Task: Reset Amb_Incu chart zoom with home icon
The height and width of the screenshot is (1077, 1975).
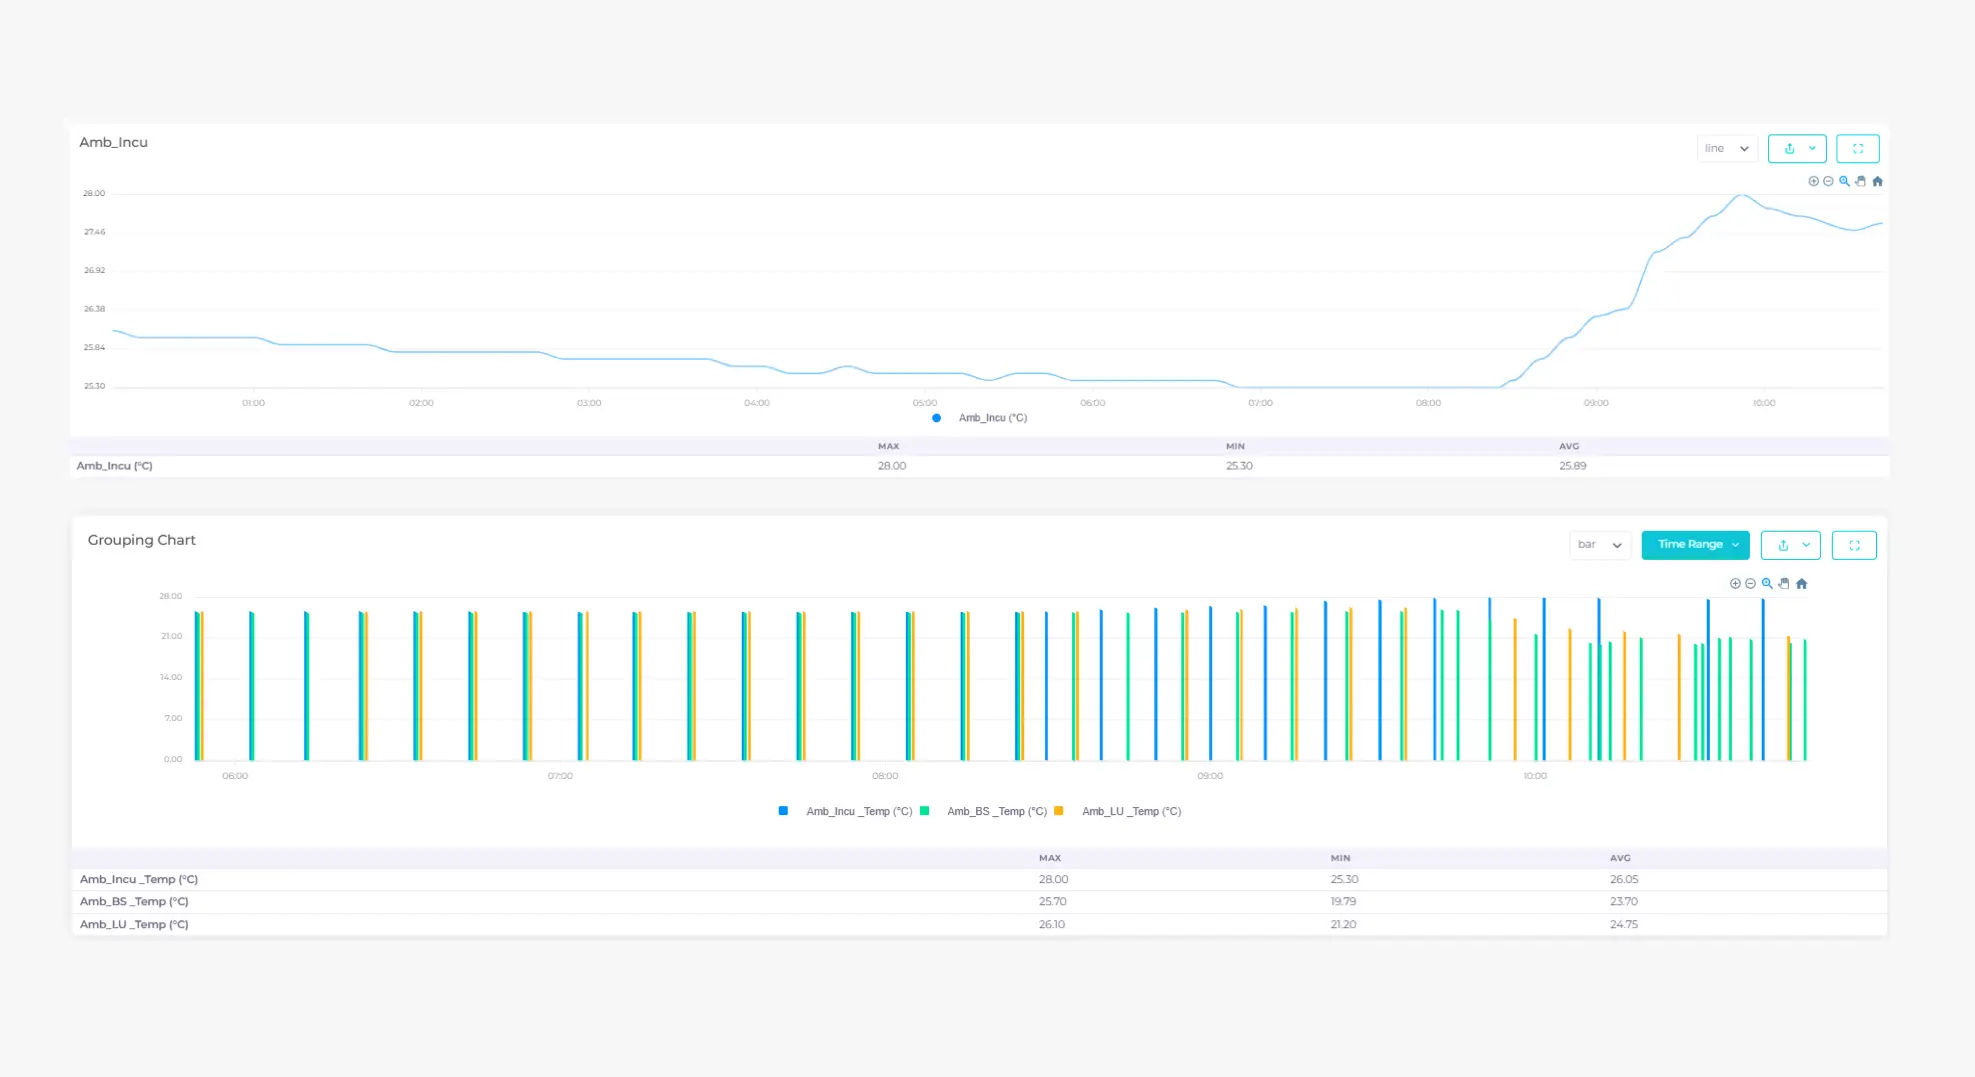Action: click(1877, 181)
